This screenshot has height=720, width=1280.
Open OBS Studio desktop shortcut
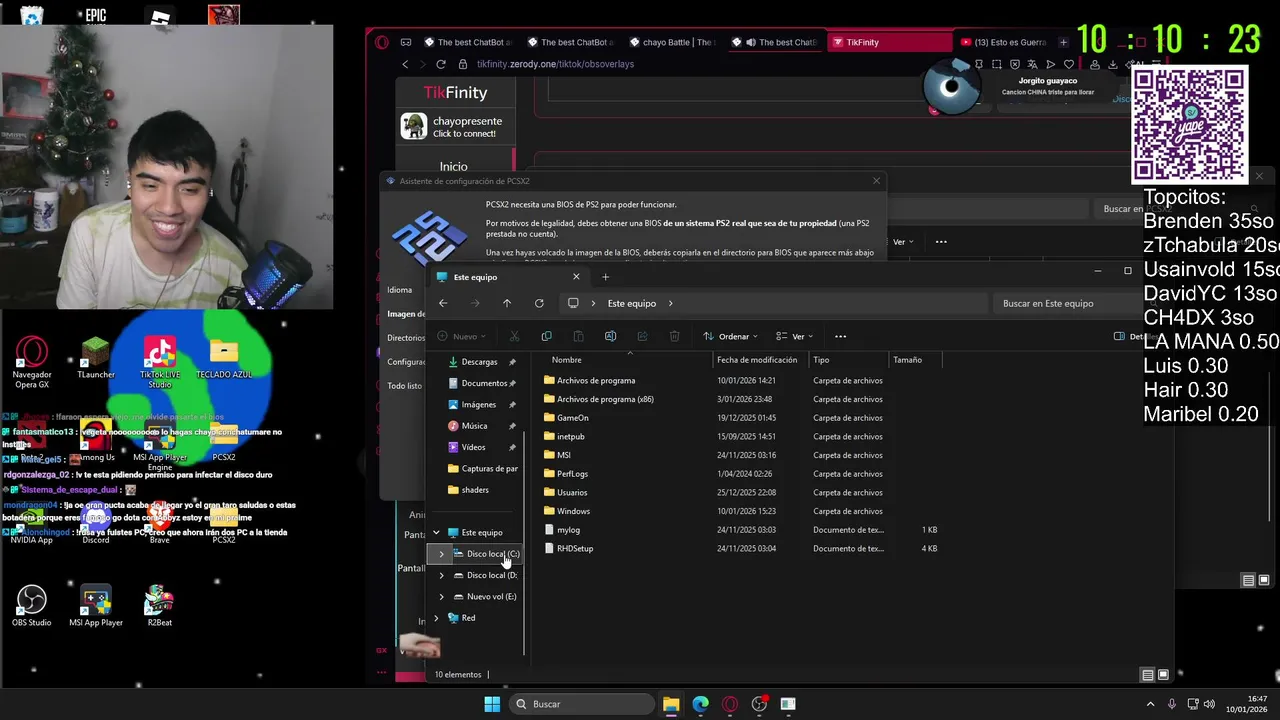click(32, 606)
